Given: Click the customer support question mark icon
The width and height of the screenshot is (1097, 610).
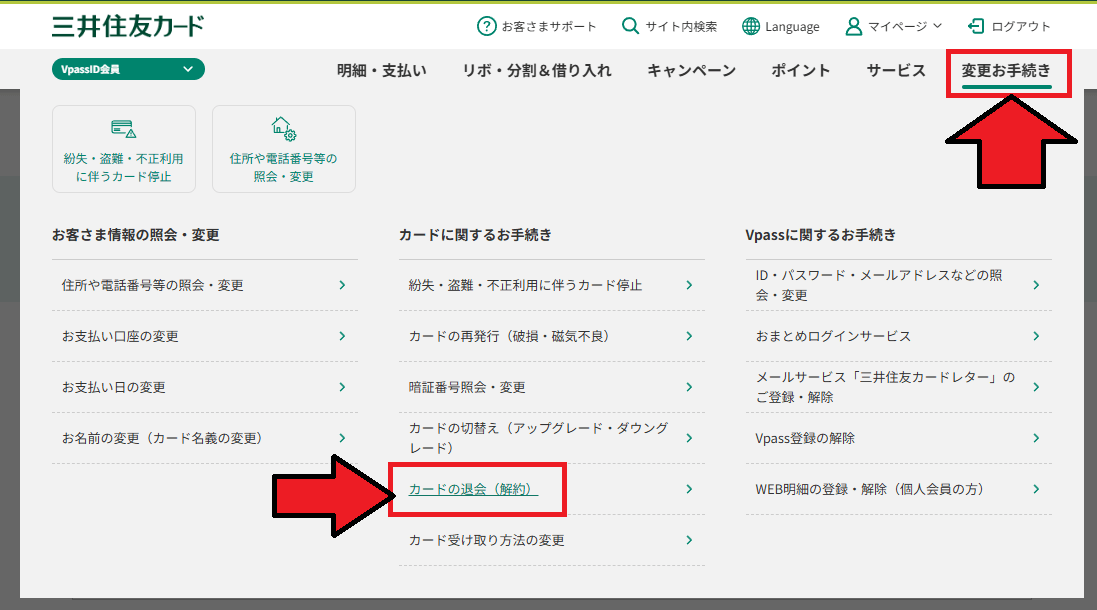Looking at the screenshot, I should (x=486, y=26).
